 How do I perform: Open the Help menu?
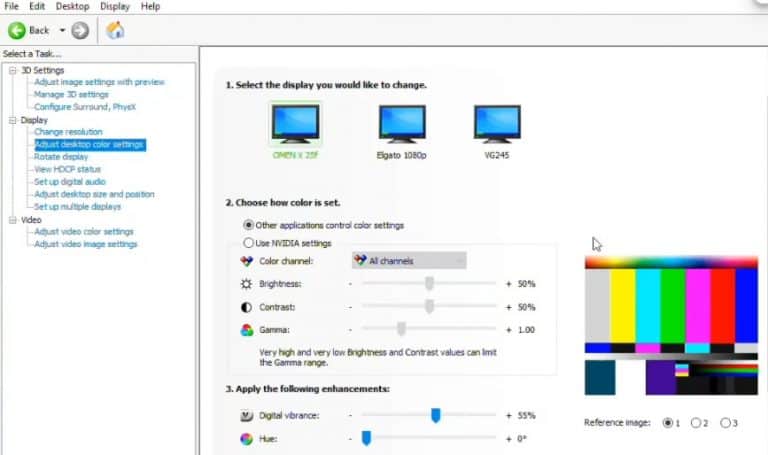[x=150, y=6]
